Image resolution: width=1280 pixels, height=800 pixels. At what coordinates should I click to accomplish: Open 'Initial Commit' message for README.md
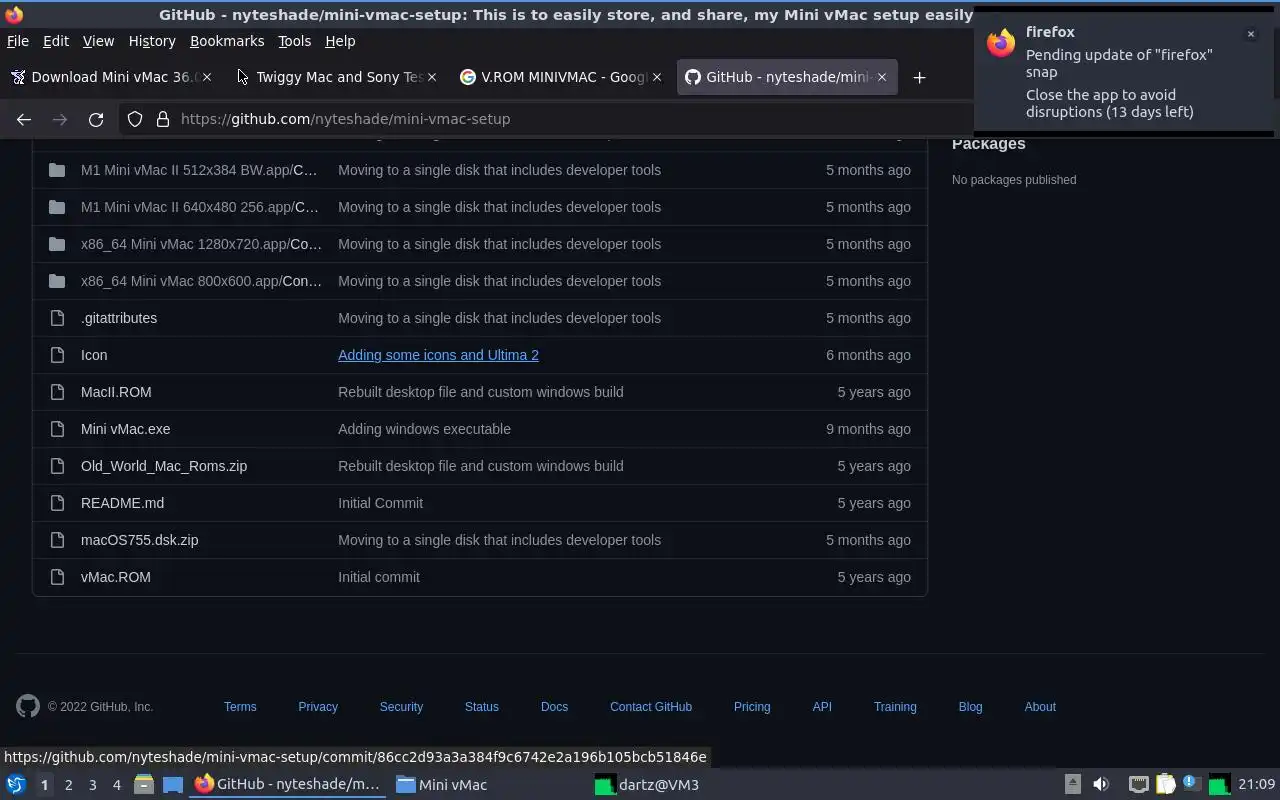[380, 503]
